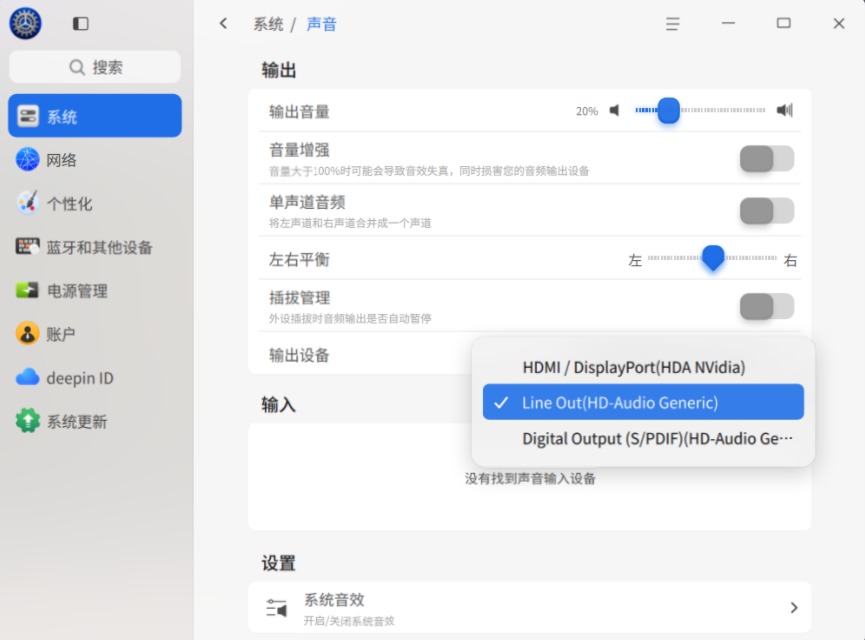Open 系统更新 in the sidebar
This screenshot has height=640, width=865.
pyautogui.click(x=95, y=421)
